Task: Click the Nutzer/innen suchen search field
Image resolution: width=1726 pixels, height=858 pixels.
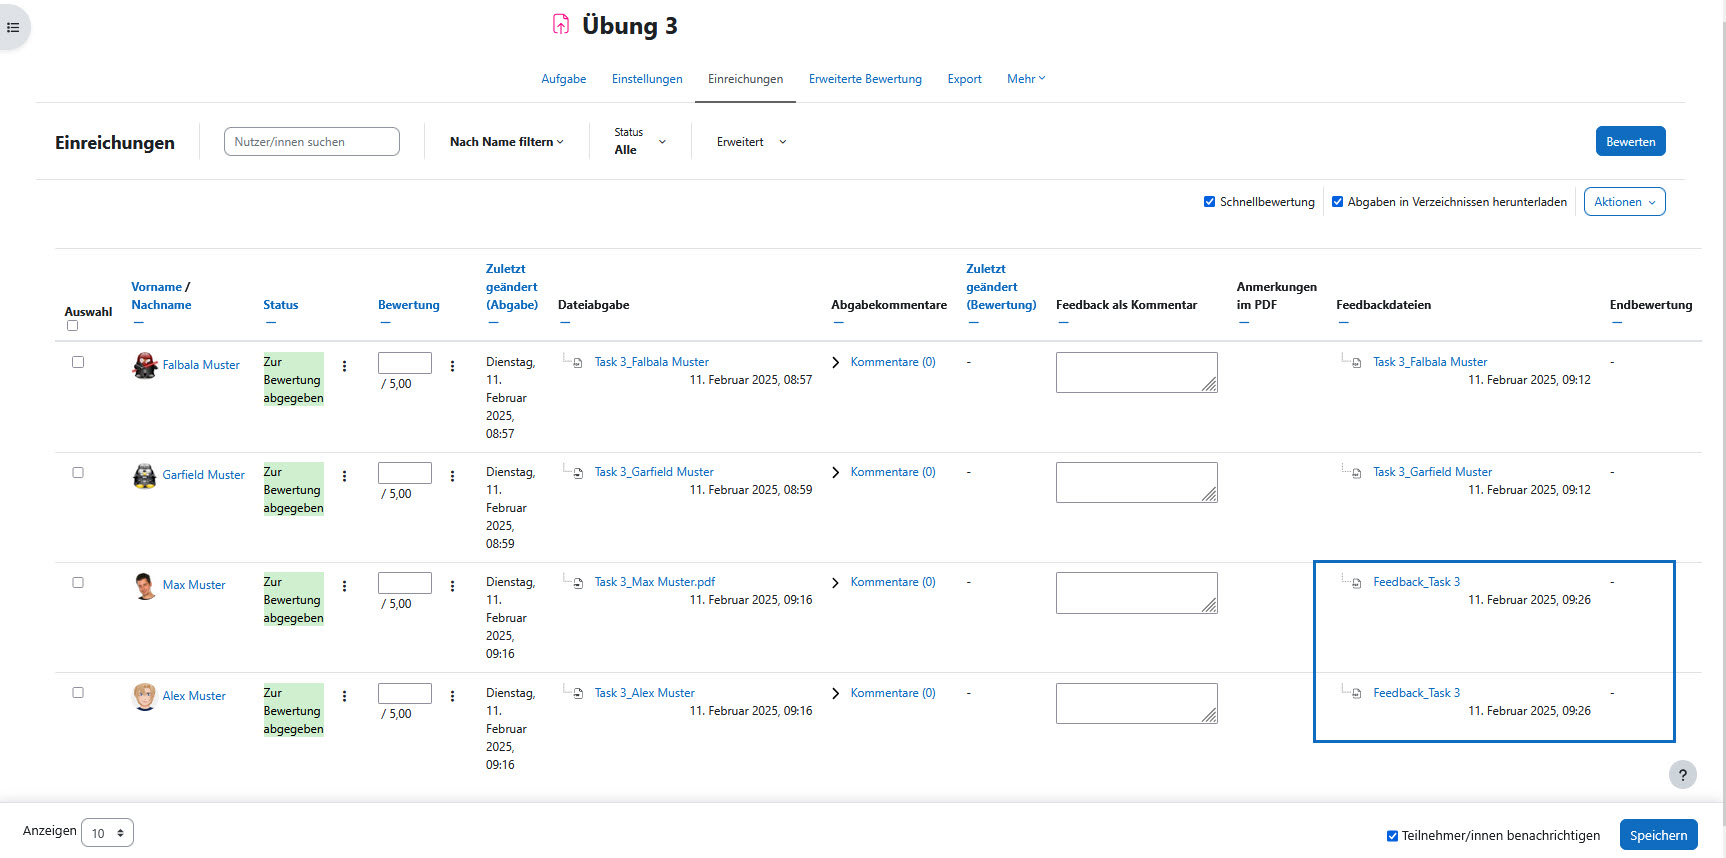Action: (x=312, y=142)
